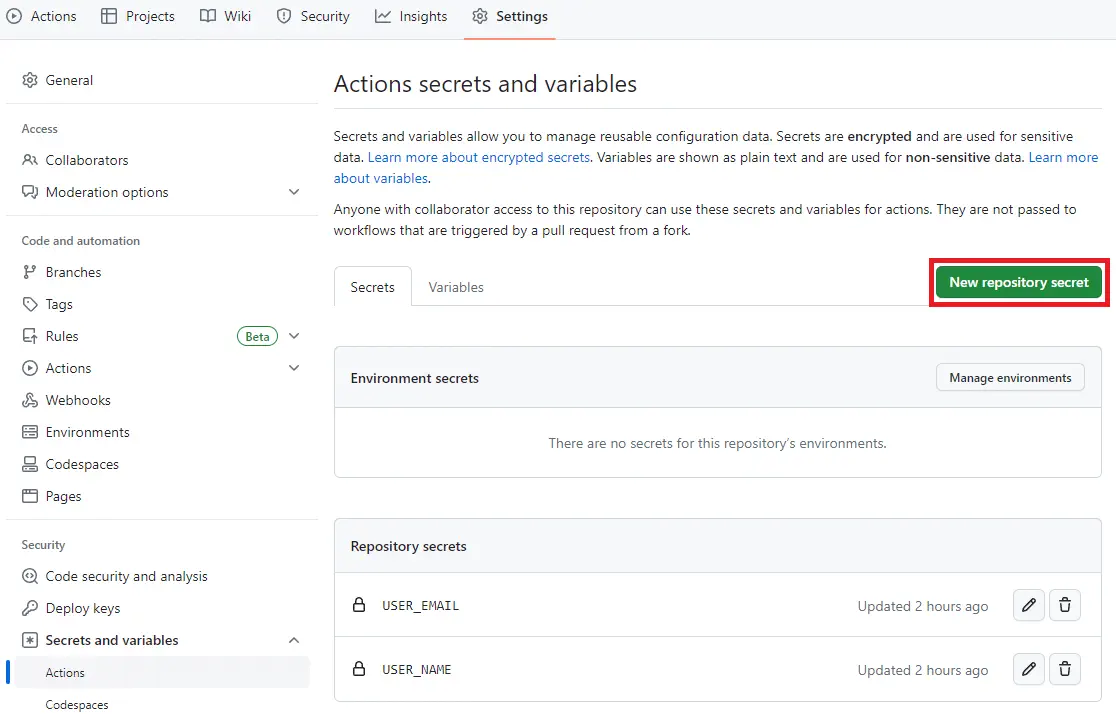Follow Learn more about encrypted secrets link

tap(479, 157)
